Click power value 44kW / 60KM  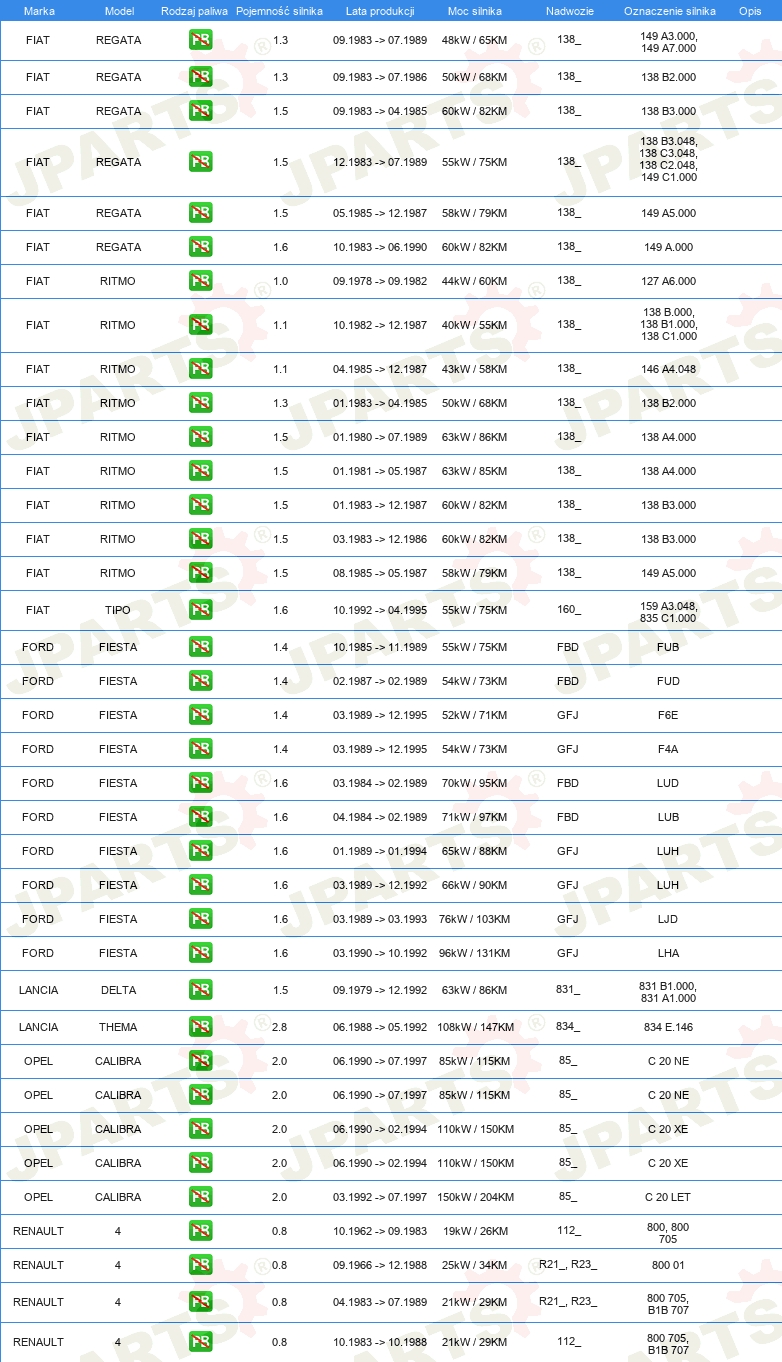[475, 281]
